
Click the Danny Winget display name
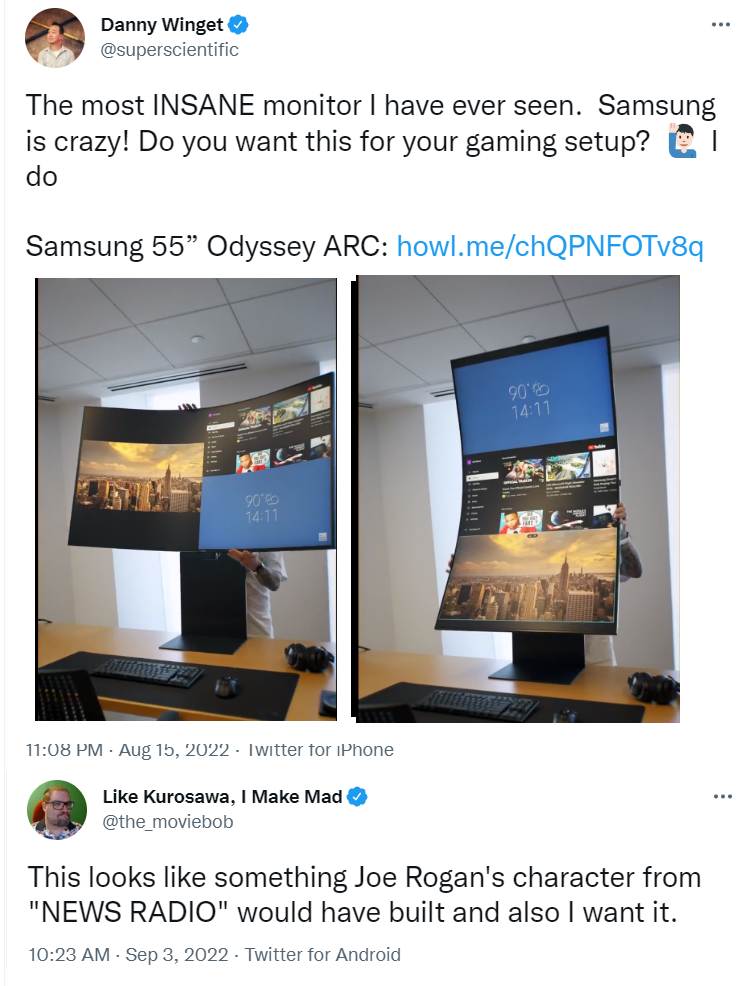pyautogui.click(x=162, y=25)
